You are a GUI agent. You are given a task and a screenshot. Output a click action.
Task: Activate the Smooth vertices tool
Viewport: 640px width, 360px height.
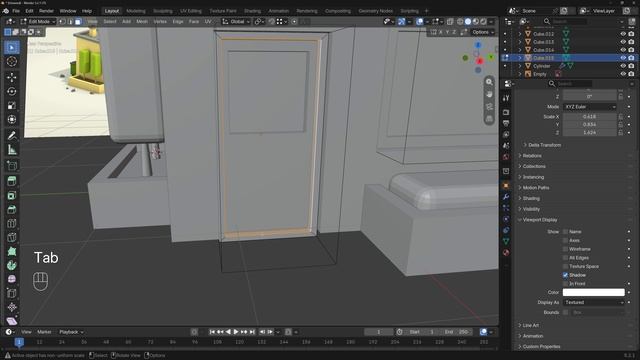[12, 279]
